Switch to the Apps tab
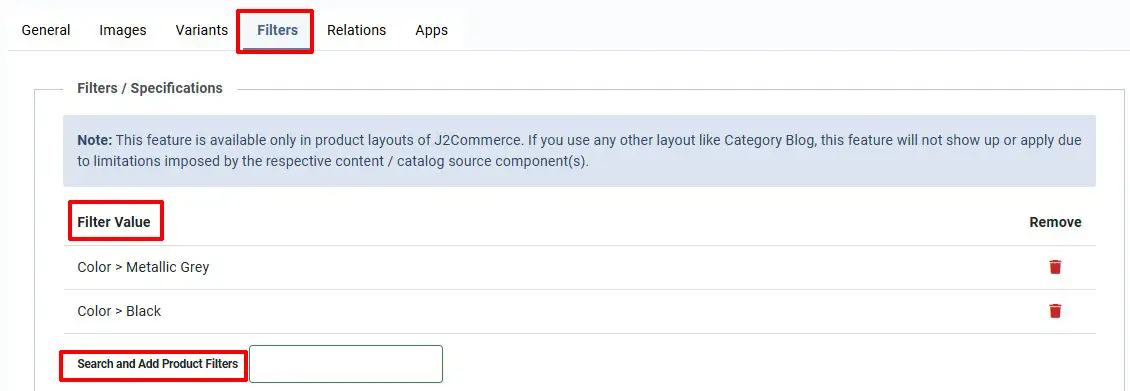Image resolution: width=1130 pixels, height=391 pixels. tap(432, 30)
